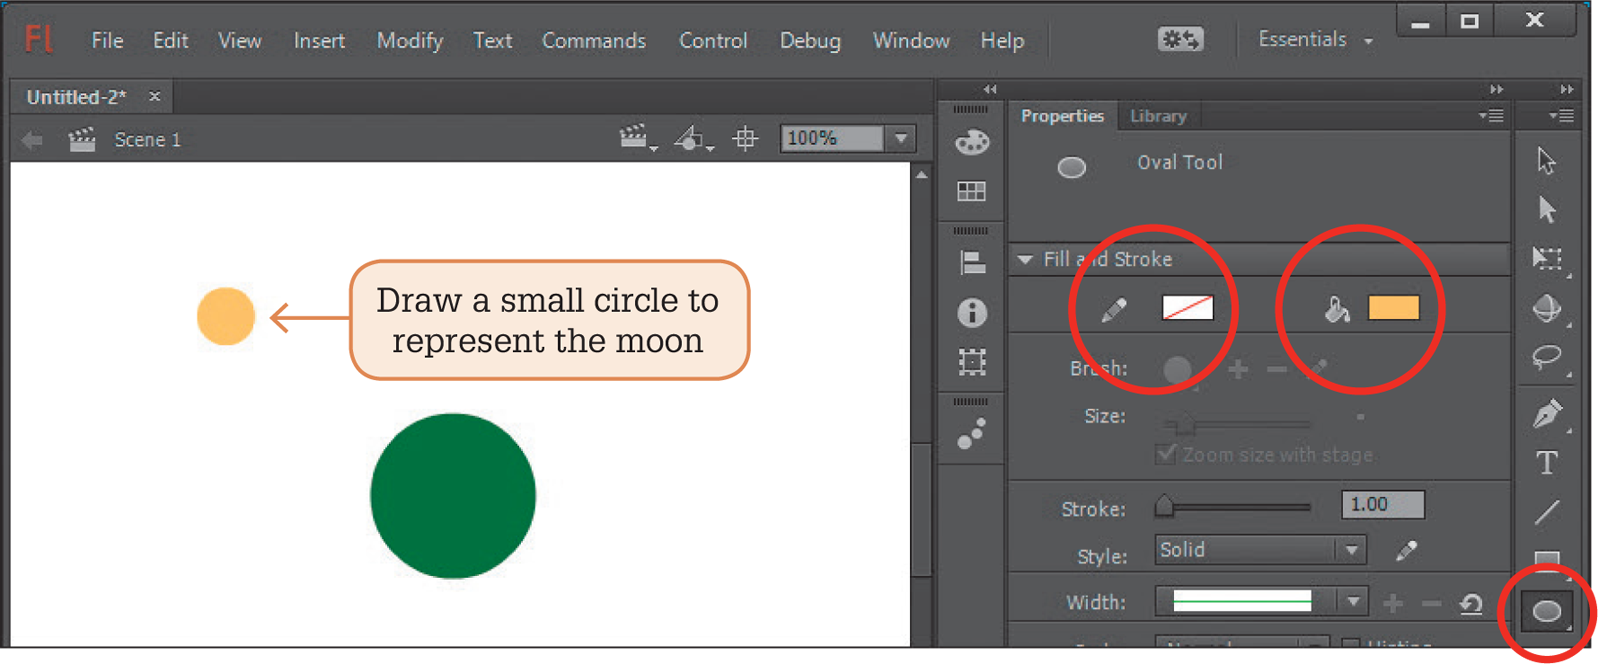Click the Stroke thickness slider handle
This screenshot has width=1598, height=664.
tap(1164, 506)
